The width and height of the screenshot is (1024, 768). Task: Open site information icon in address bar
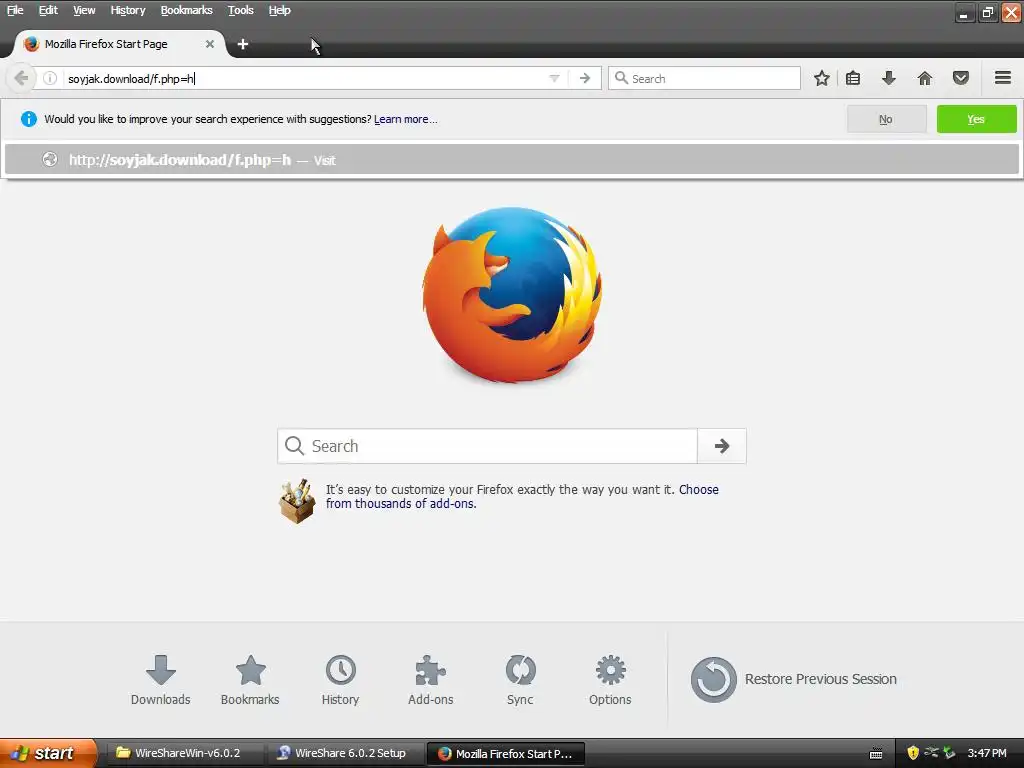click(50, 78)
